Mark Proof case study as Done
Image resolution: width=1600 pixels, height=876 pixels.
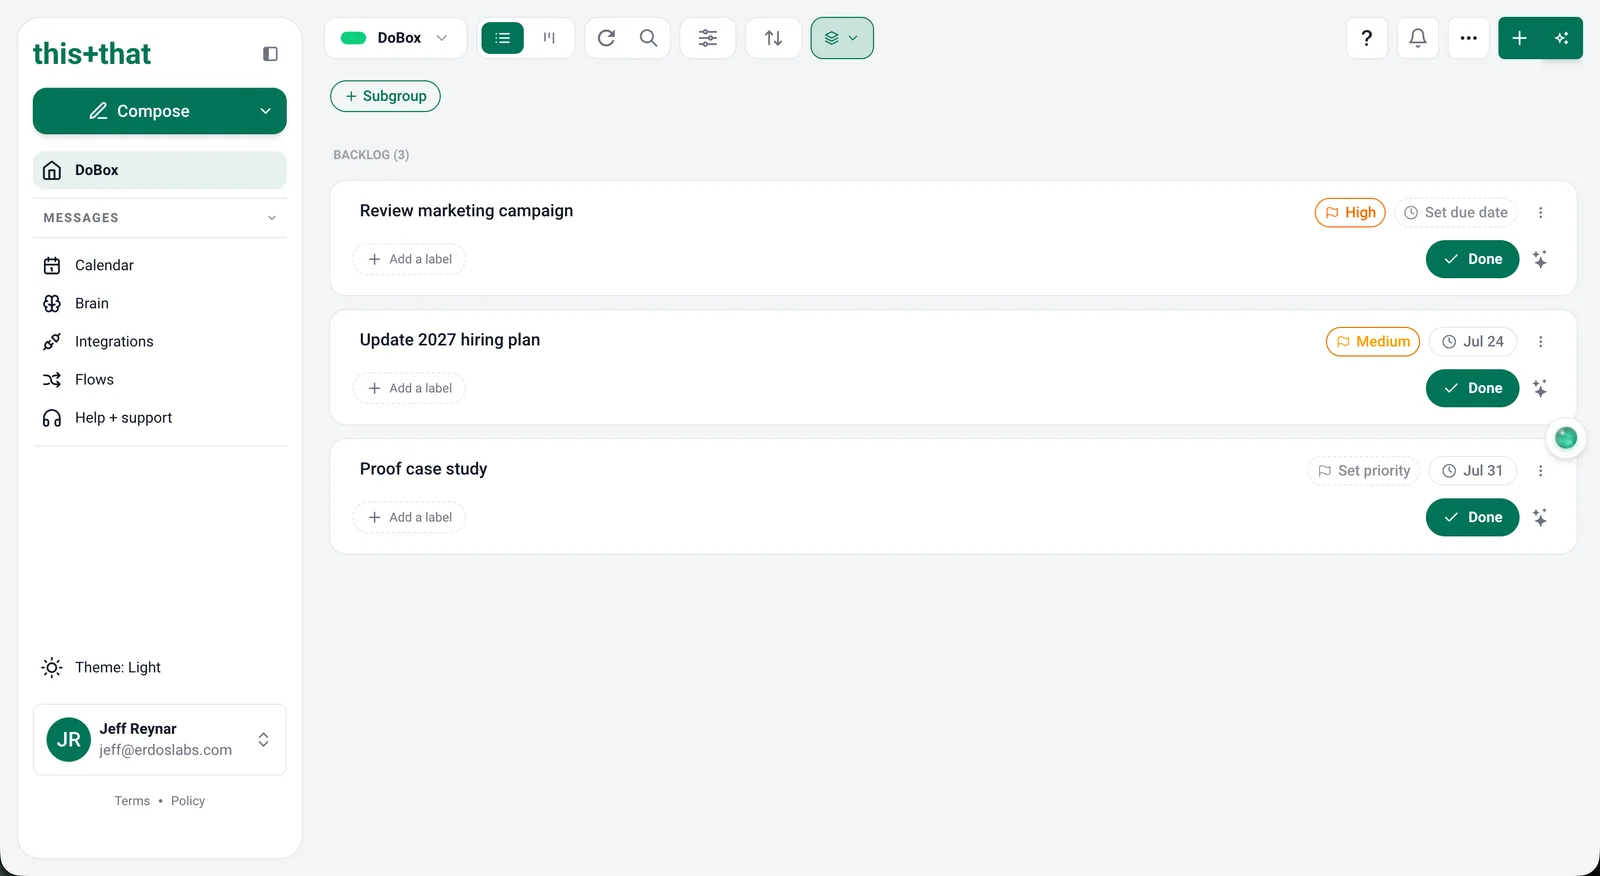pyautogui.click(x=1472, y=517)
